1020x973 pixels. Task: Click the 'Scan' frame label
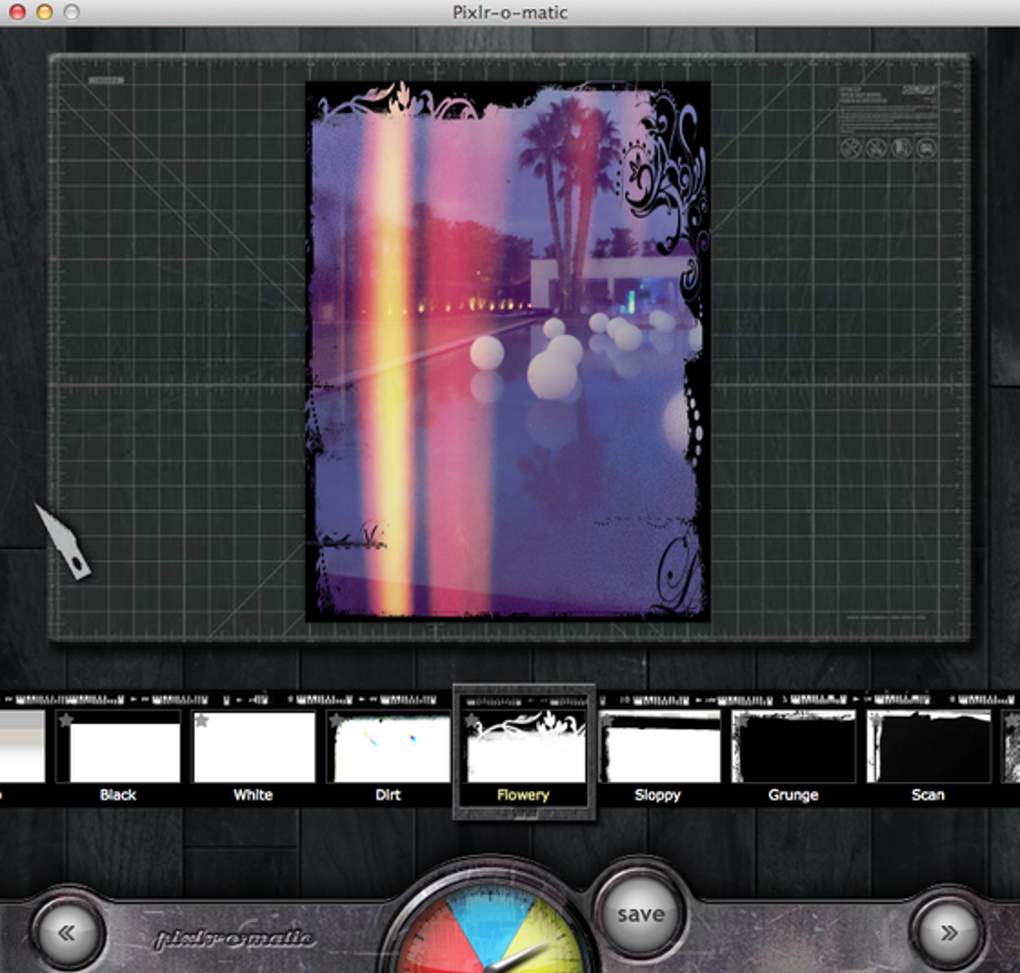coord(928,795)
